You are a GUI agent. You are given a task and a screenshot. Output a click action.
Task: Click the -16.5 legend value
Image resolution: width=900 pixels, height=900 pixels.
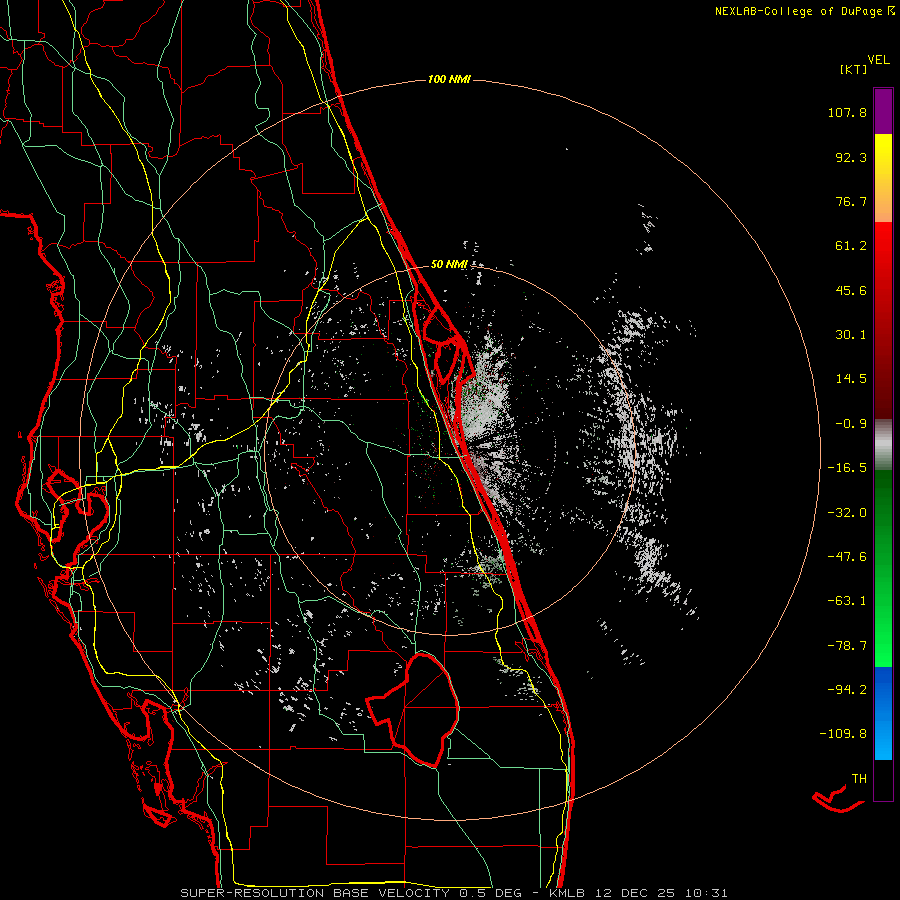point(847,468)
